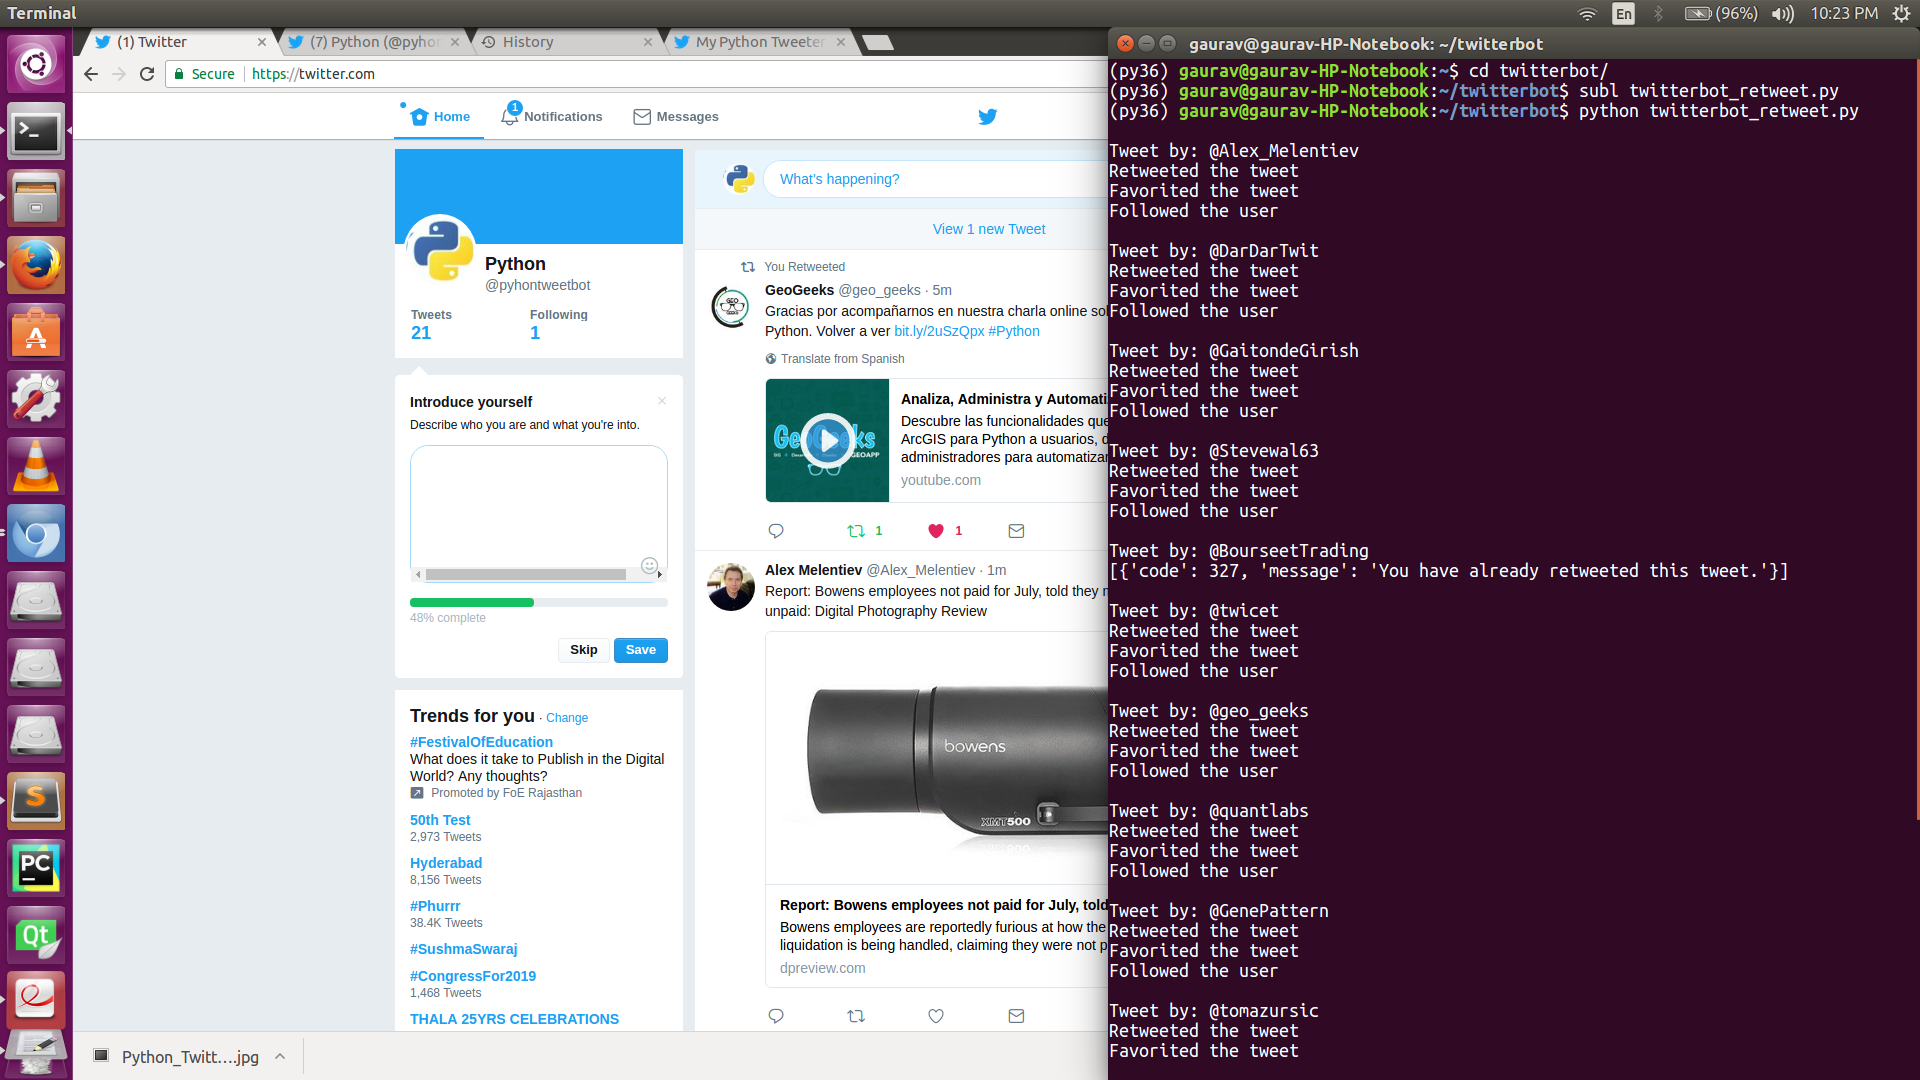The image size is (1920, 1080).
Task: Open Terminal from the launcher dock
Action: (36, 131)
